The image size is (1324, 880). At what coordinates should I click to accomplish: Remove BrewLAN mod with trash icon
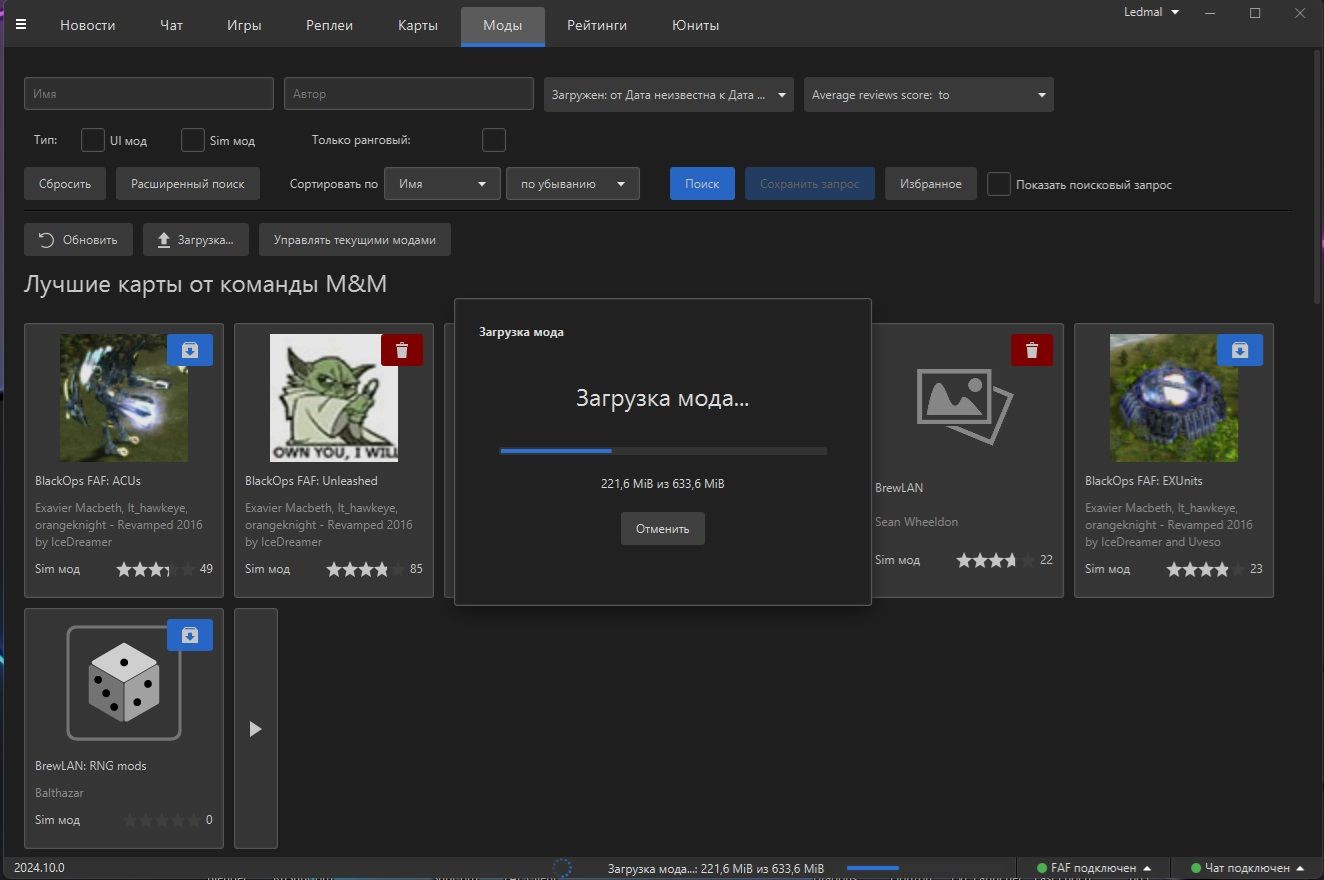[1032, 350]
